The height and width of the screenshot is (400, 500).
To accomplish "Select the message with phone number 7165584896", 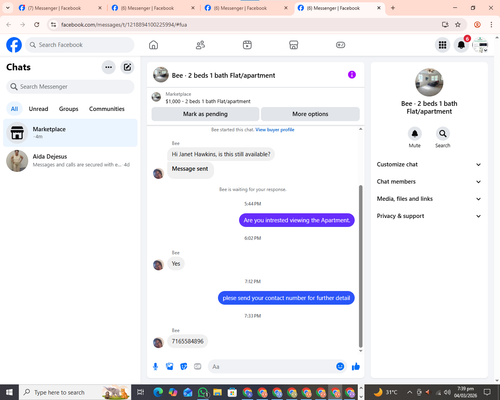I will click(188, 341).
